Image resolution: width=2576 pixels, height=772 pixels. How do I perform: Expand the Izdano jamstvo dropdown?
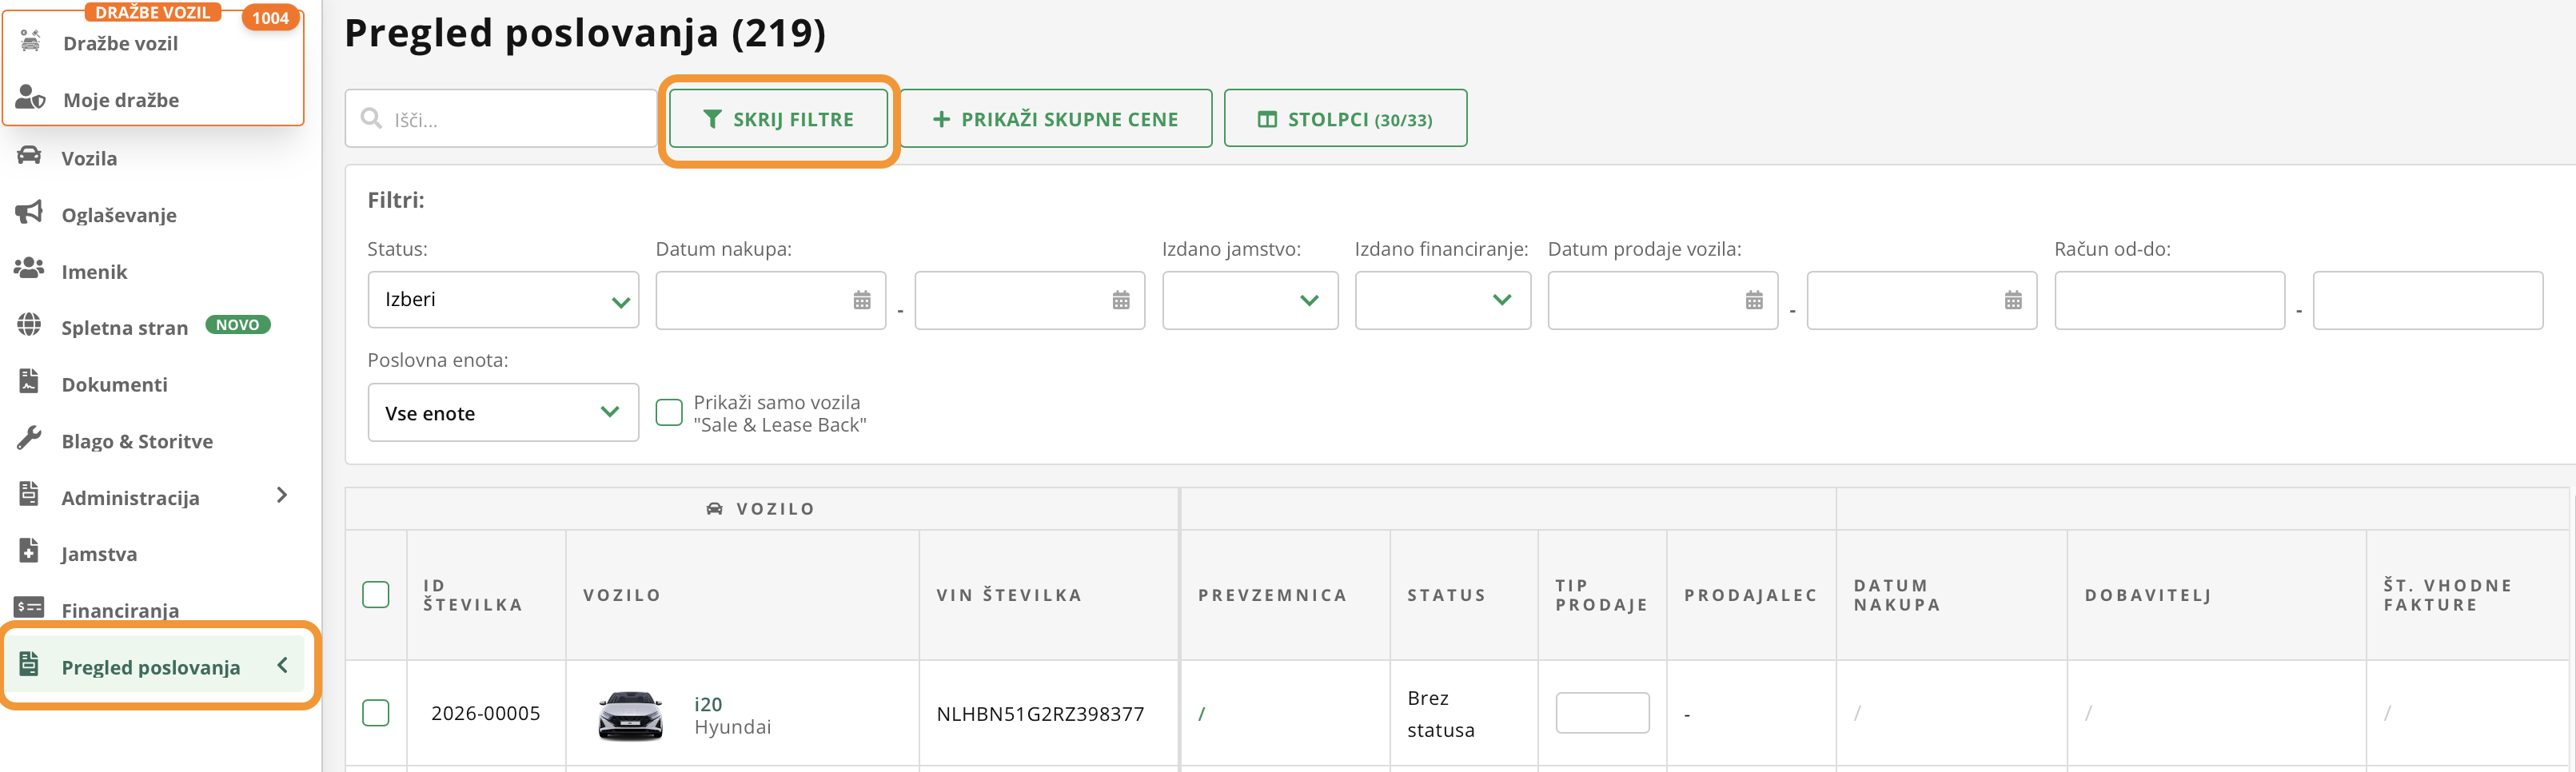(1249, 300)
